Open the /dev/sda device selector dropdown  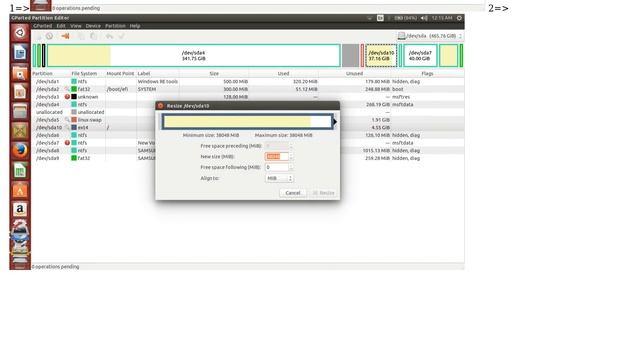(430, 36)
